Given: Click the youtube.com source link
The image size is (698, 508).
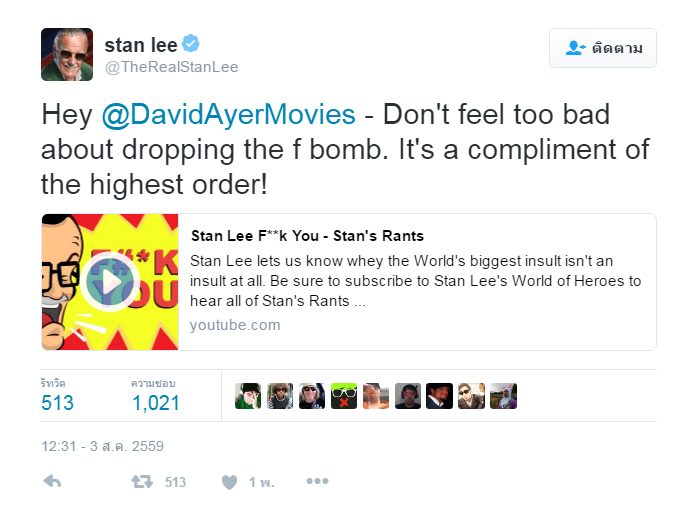Looking at the screenshot, I should 235,325.
